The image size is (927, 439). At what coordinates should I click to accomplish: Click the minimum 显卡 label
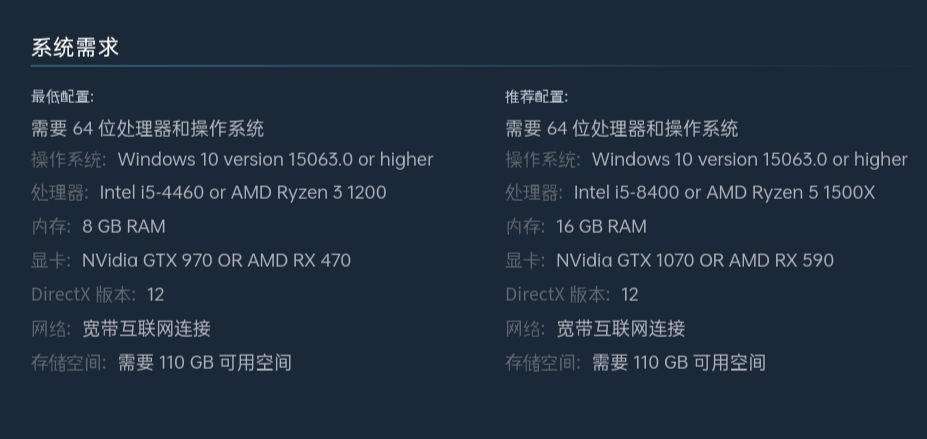pos(50,260)
